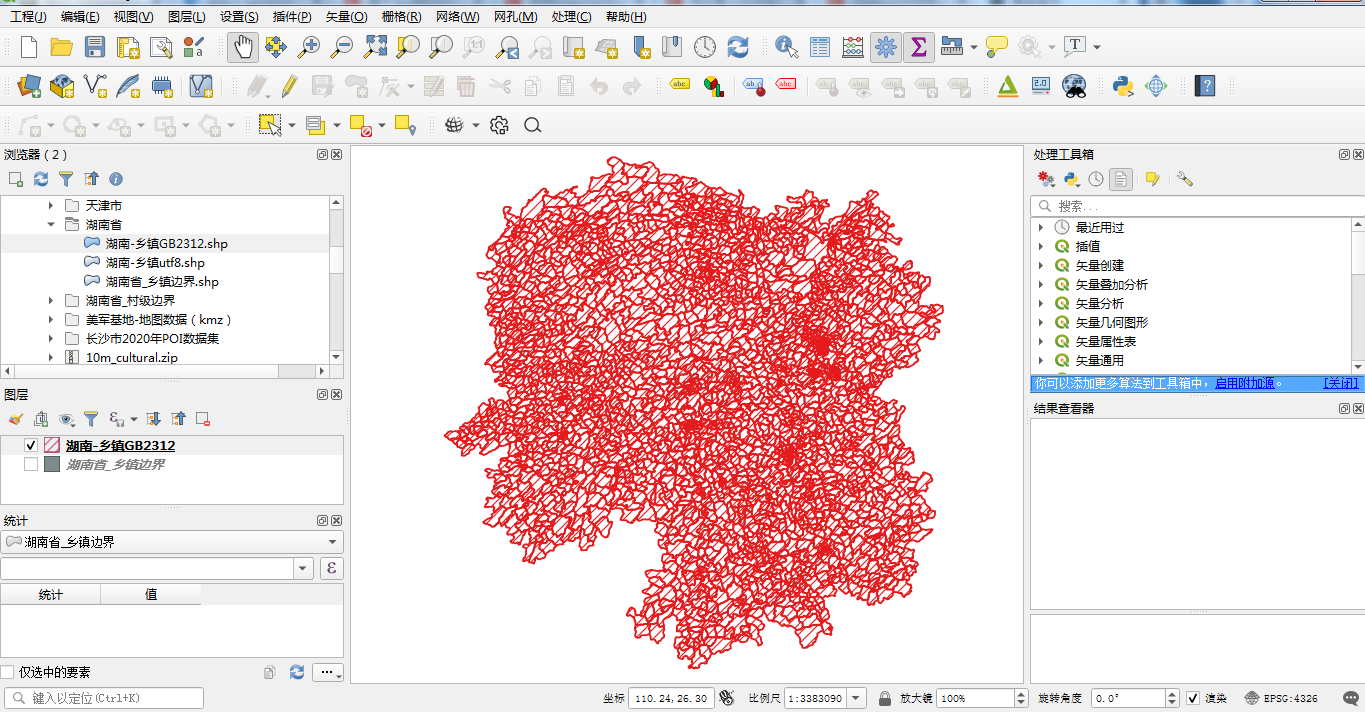
Task: Open the 栅格 menu
Action: [x=401, y=17]
